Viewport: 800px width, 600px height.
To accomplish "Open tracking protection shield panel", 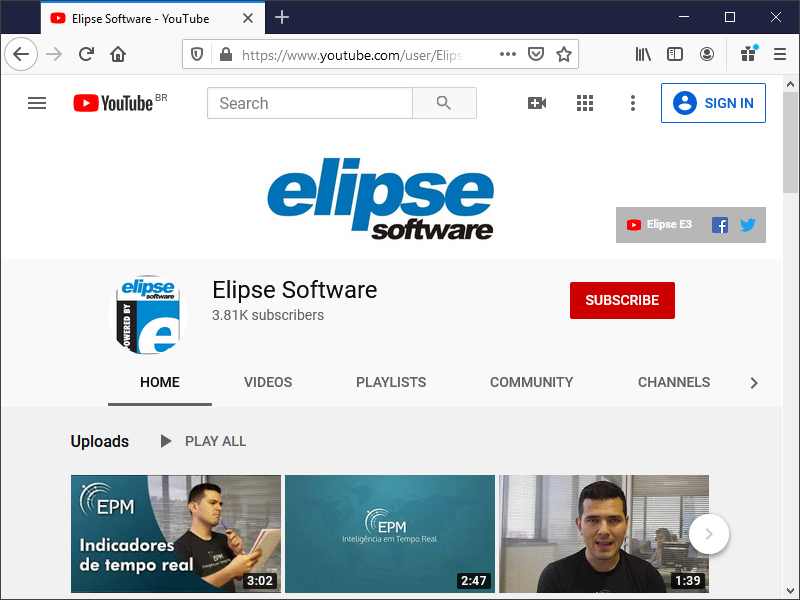I will coord(197,54).
